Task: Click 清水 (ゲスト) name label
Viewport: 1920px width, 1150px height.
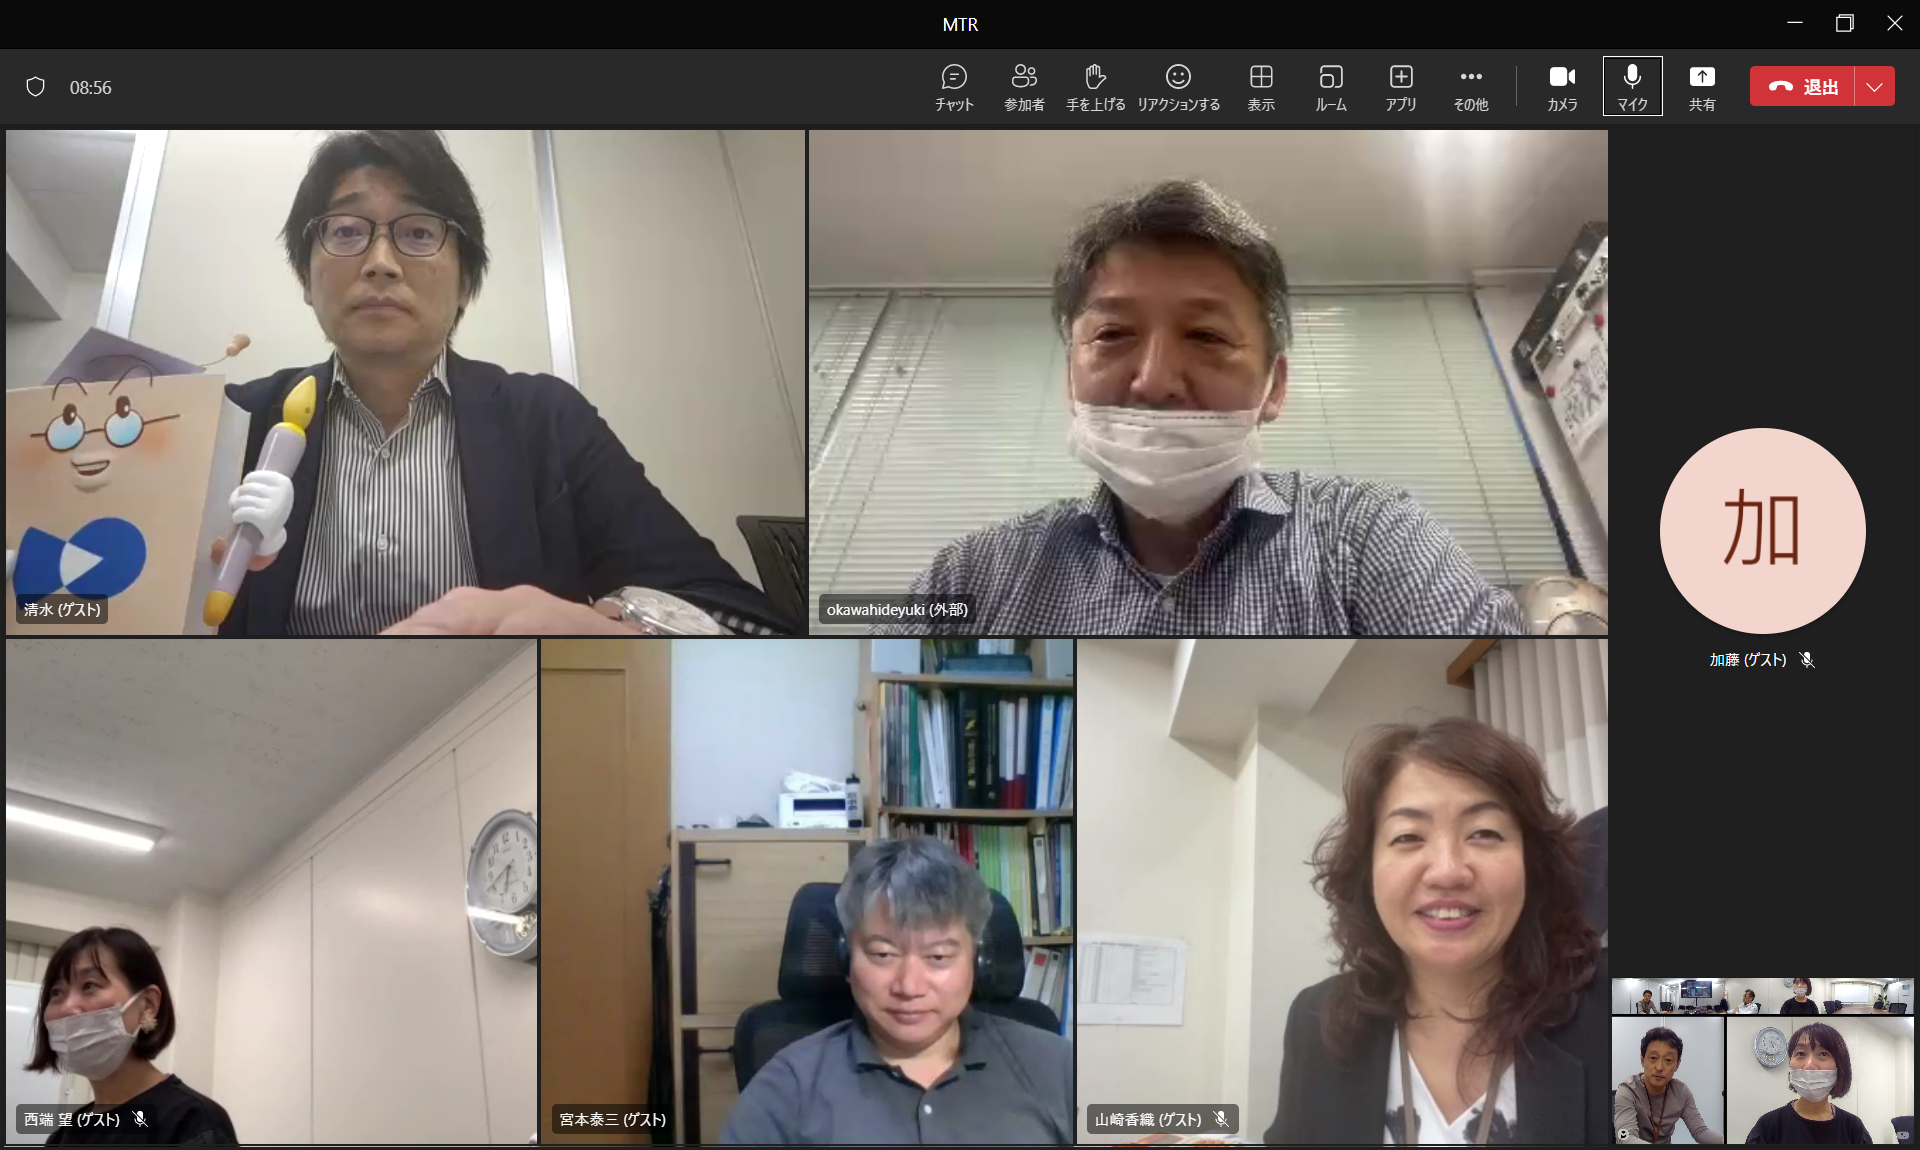Action: [x=62, y=609]
